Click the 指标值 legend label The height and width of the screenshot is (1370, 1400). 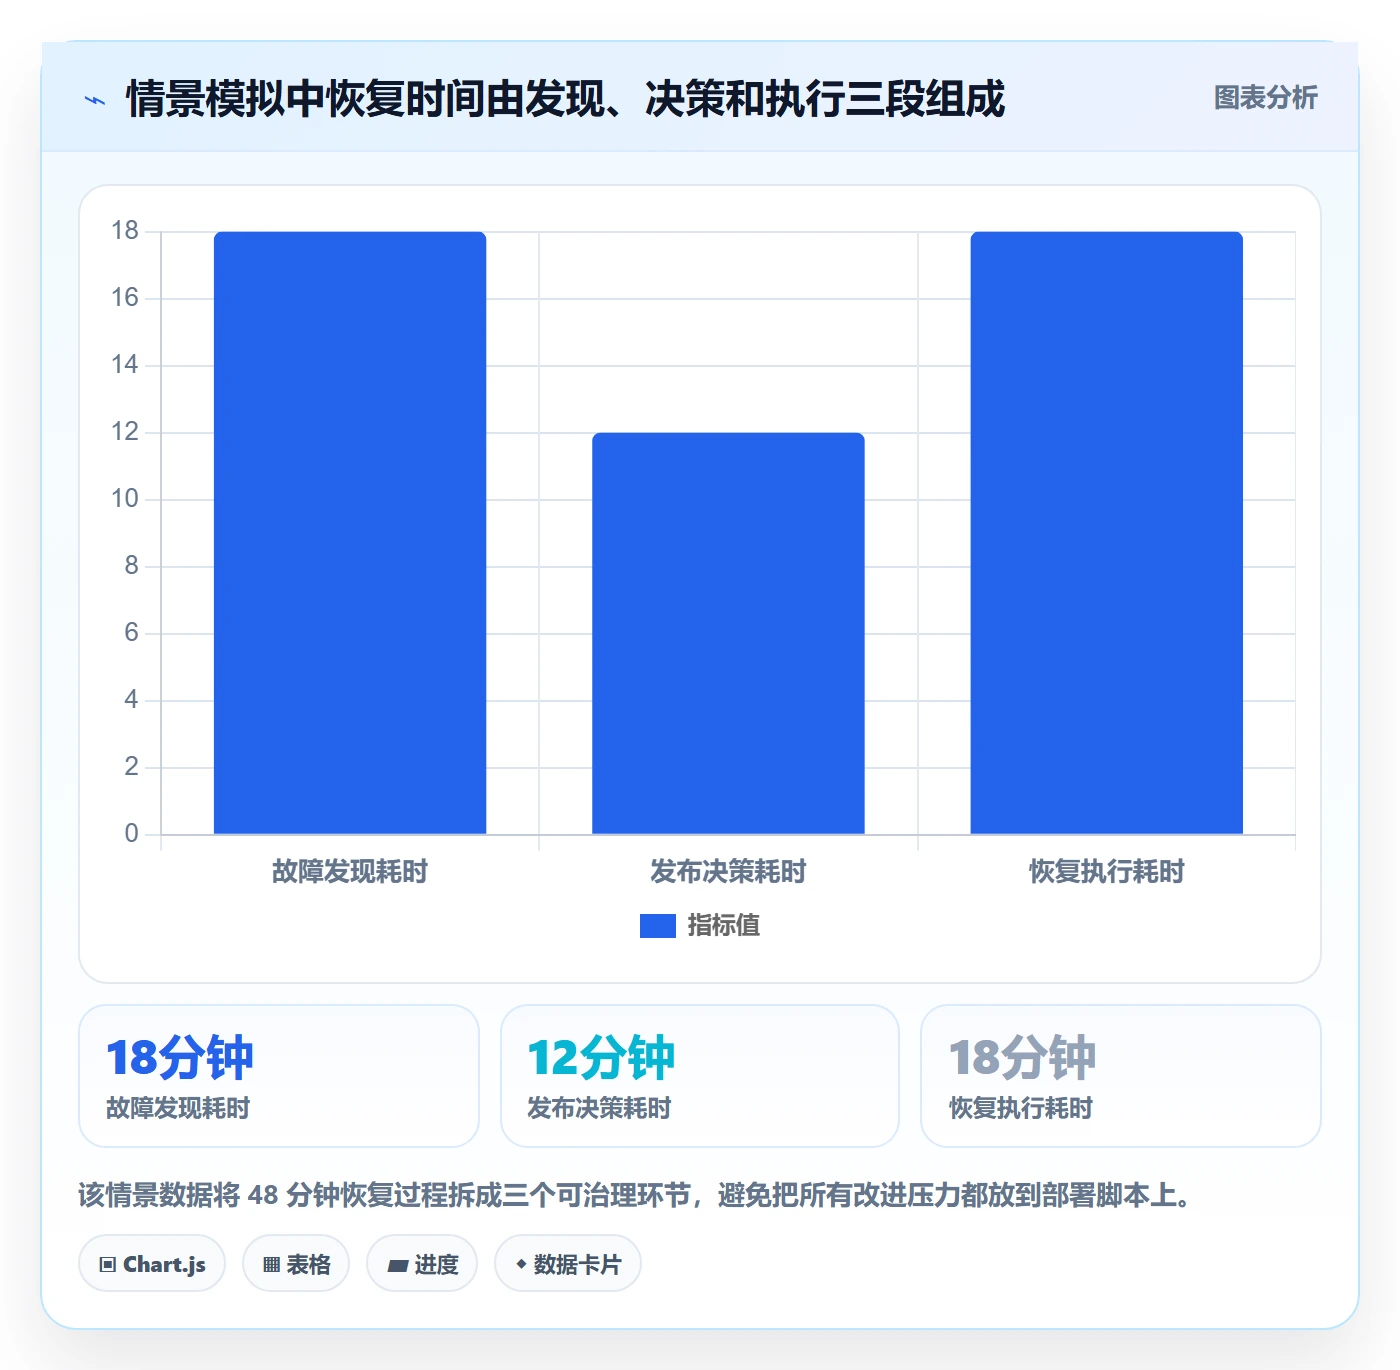[x=724, y=926]
